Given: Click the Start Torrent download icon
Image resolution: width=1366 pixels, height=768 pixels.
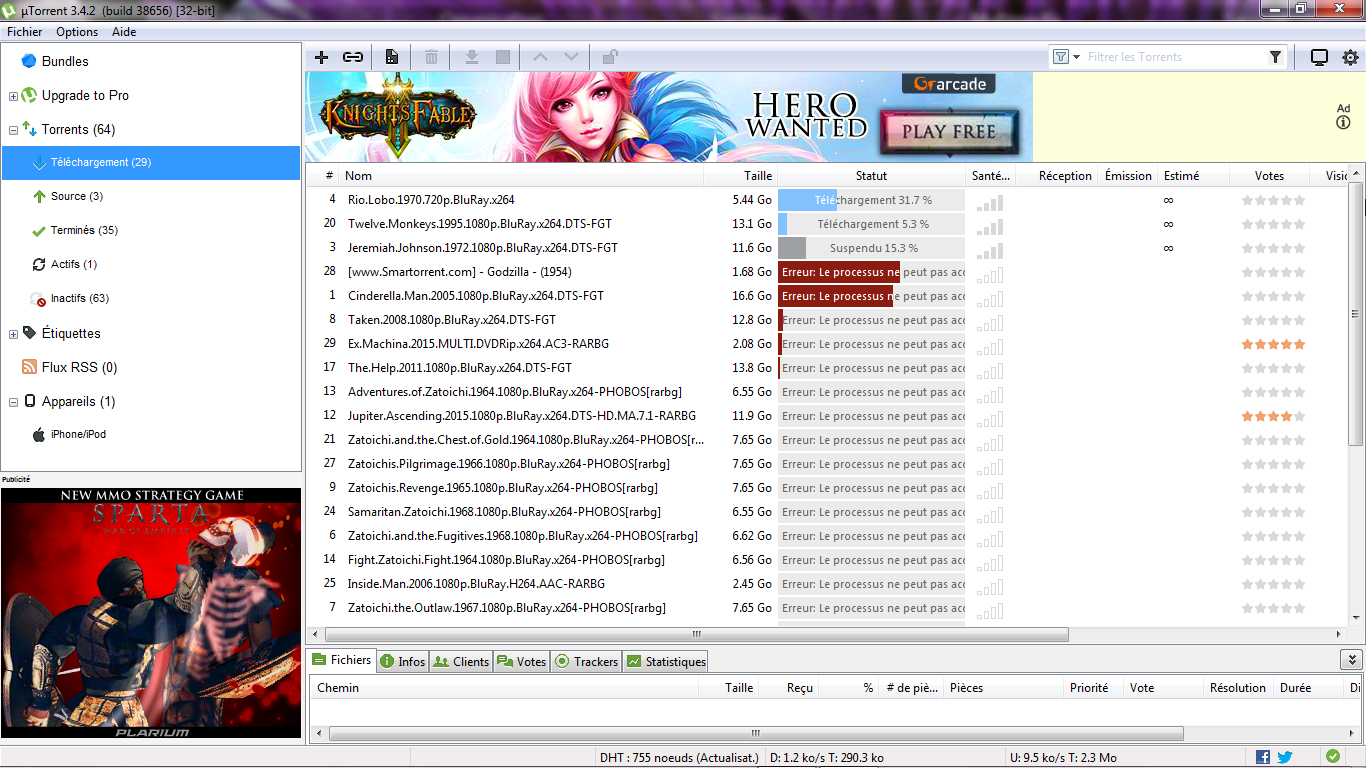Looking at the screenshot, I should pos(472,57).
